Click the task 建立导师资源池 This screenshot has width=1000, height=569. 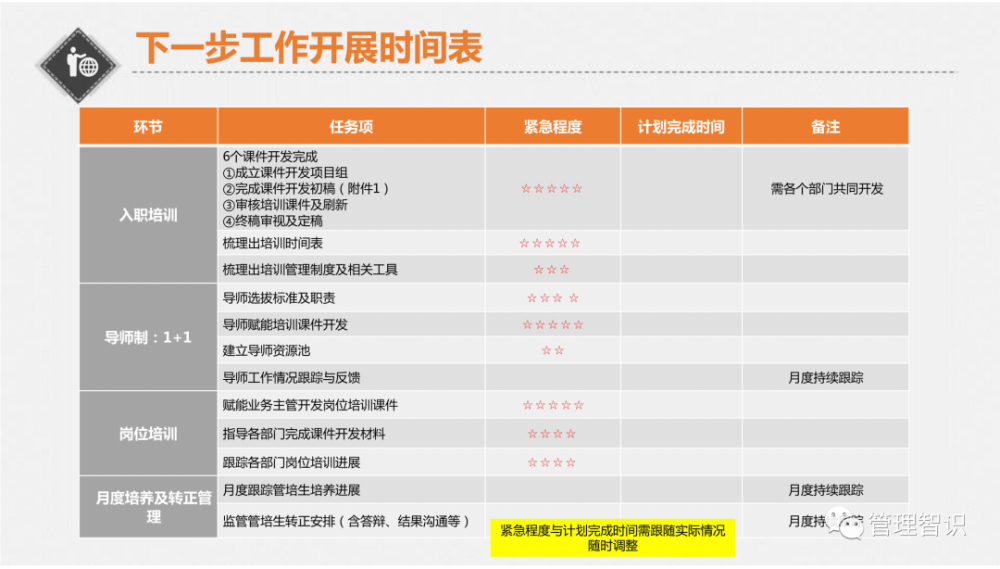point(266,350)
